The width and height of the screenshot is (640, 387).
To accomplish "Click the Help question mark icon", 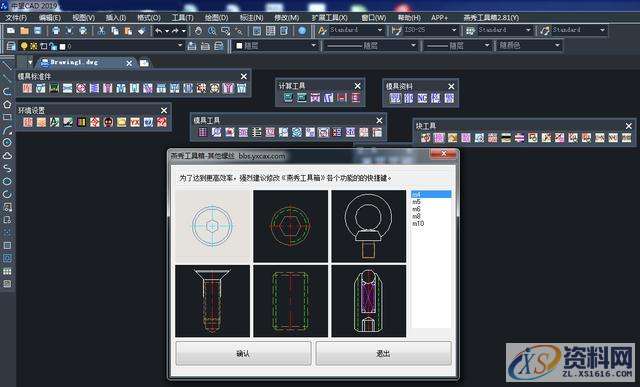I will pos(302,31).
